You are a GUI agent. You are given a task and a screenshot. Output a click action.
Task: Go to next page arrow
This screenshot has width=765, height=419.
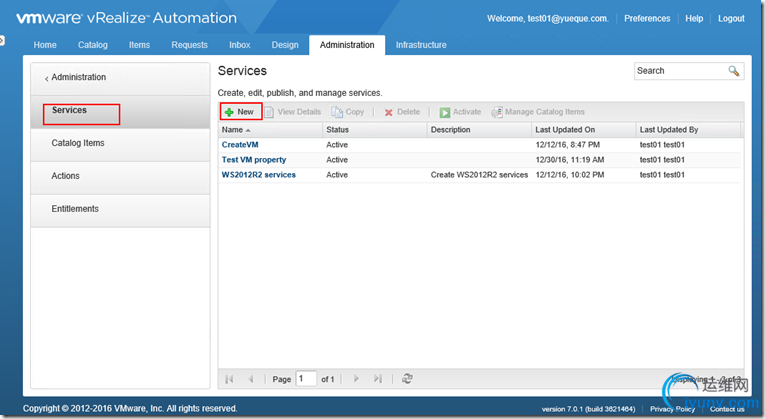pos(356,379)
